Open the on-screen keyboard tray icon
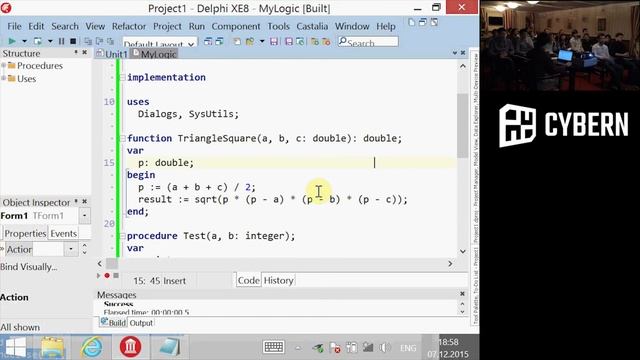 coord(273,347)
